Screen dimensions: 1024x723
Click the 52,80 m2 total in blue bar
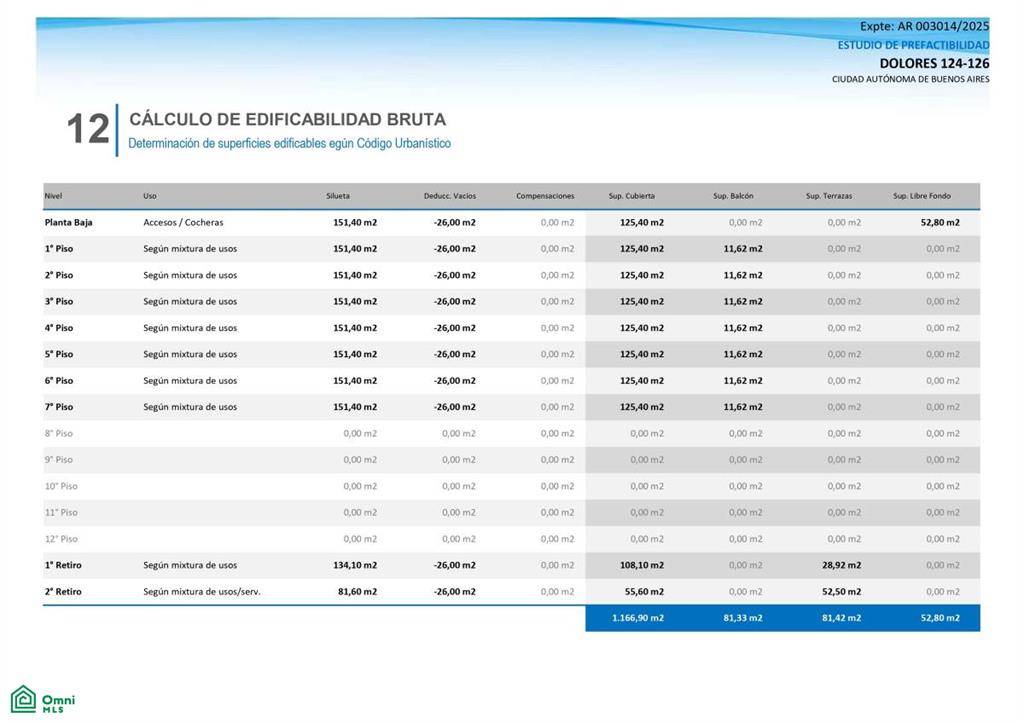pyautogui.click(x=940, y=618)
